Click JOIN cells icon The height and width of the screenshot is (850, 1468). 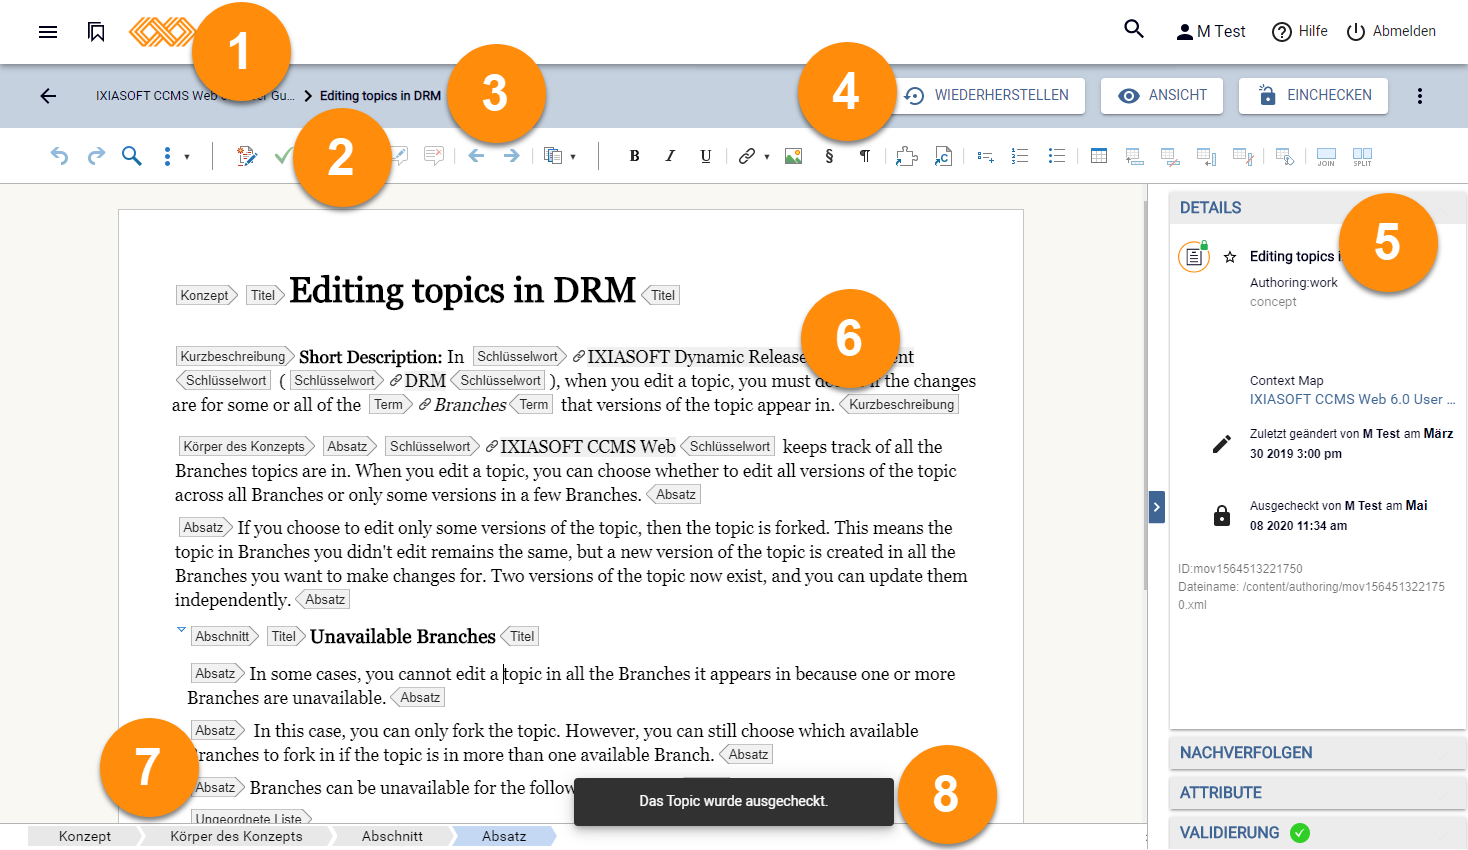pos(1326,156)
